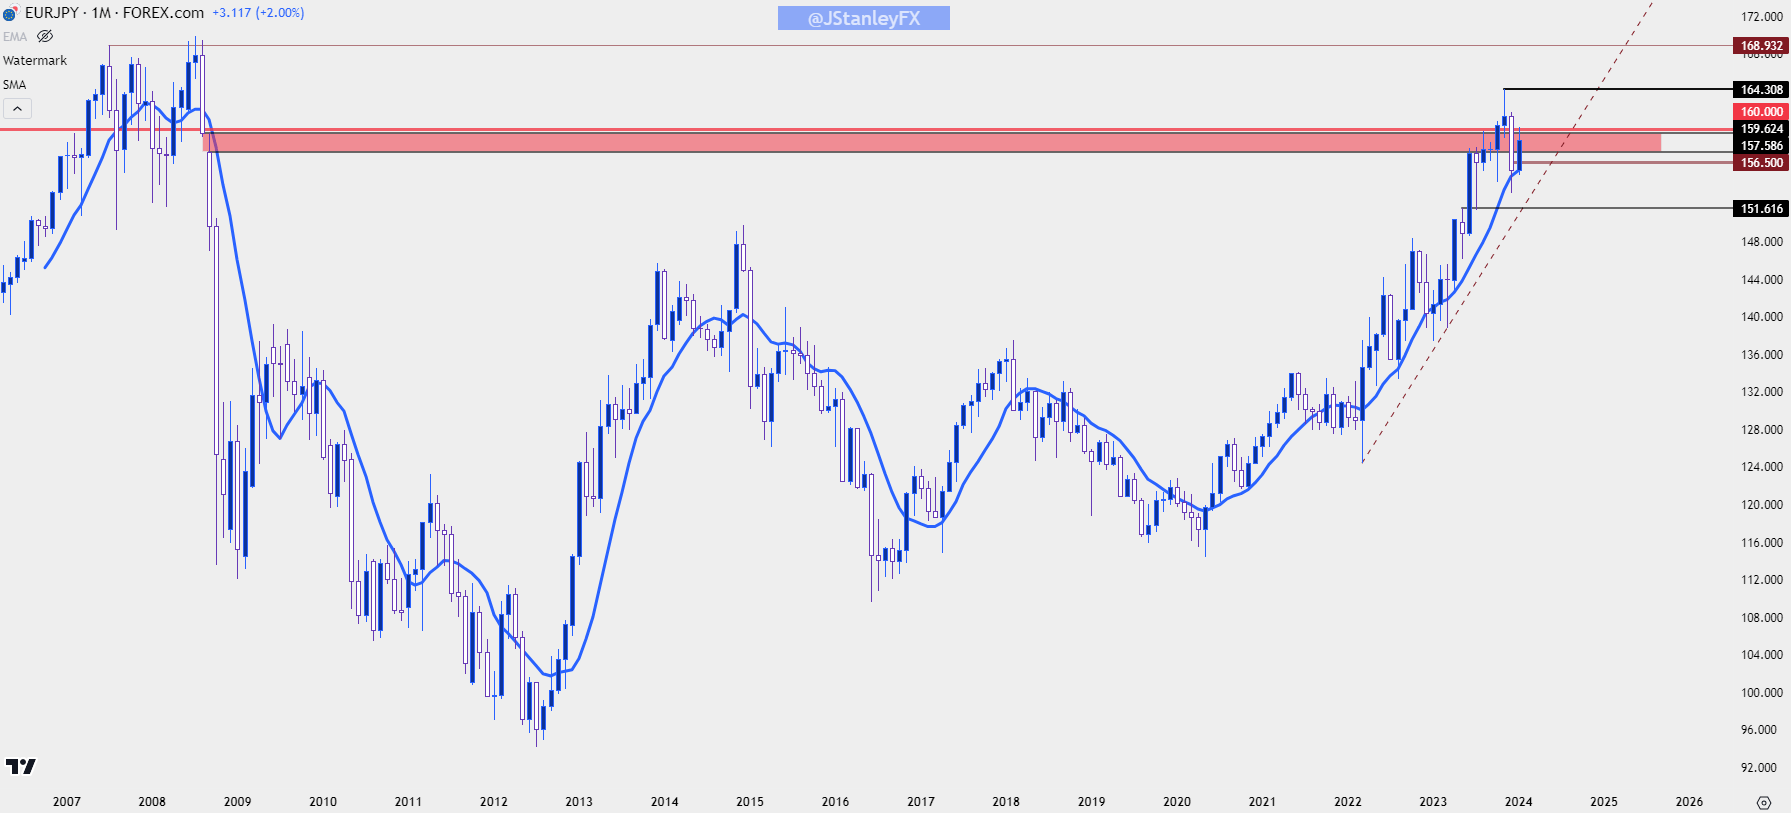
Task: Click 2008 on the time axis
Action: (x=152, y=802)
